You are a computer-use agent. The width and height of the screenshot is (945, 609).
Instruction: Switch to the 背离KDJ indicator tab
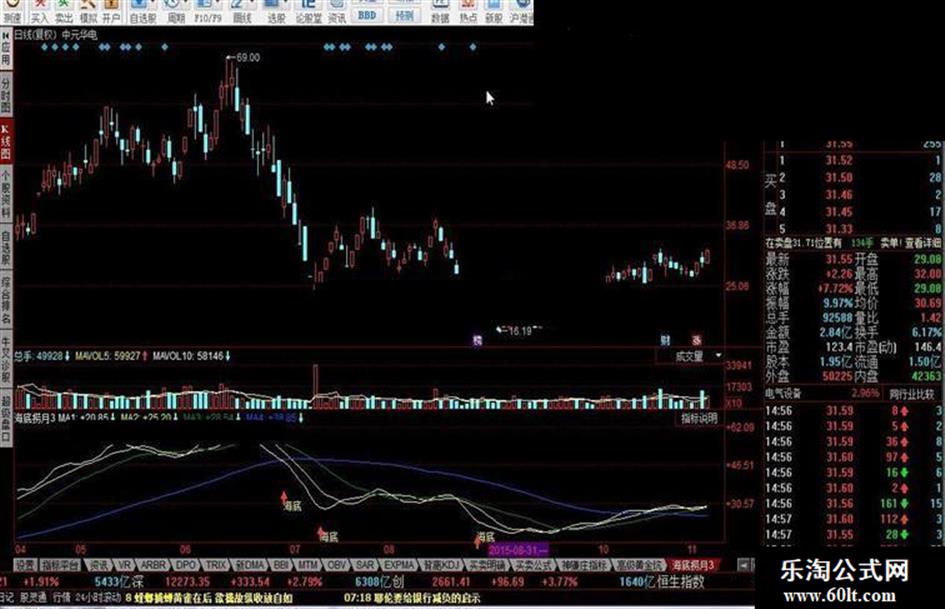click(x=441, y=566)
